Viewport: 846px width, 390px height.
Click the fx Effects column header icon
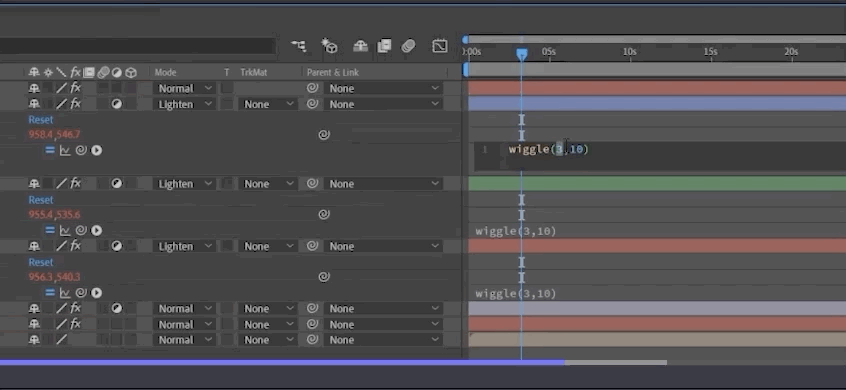point(76,72)
